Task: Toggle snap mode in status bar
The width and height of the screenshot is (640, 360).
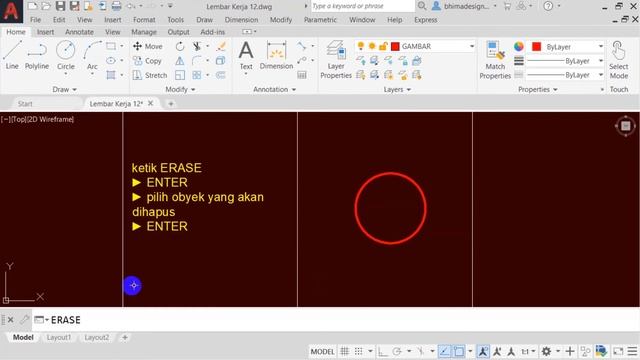Action: (358, 351)
